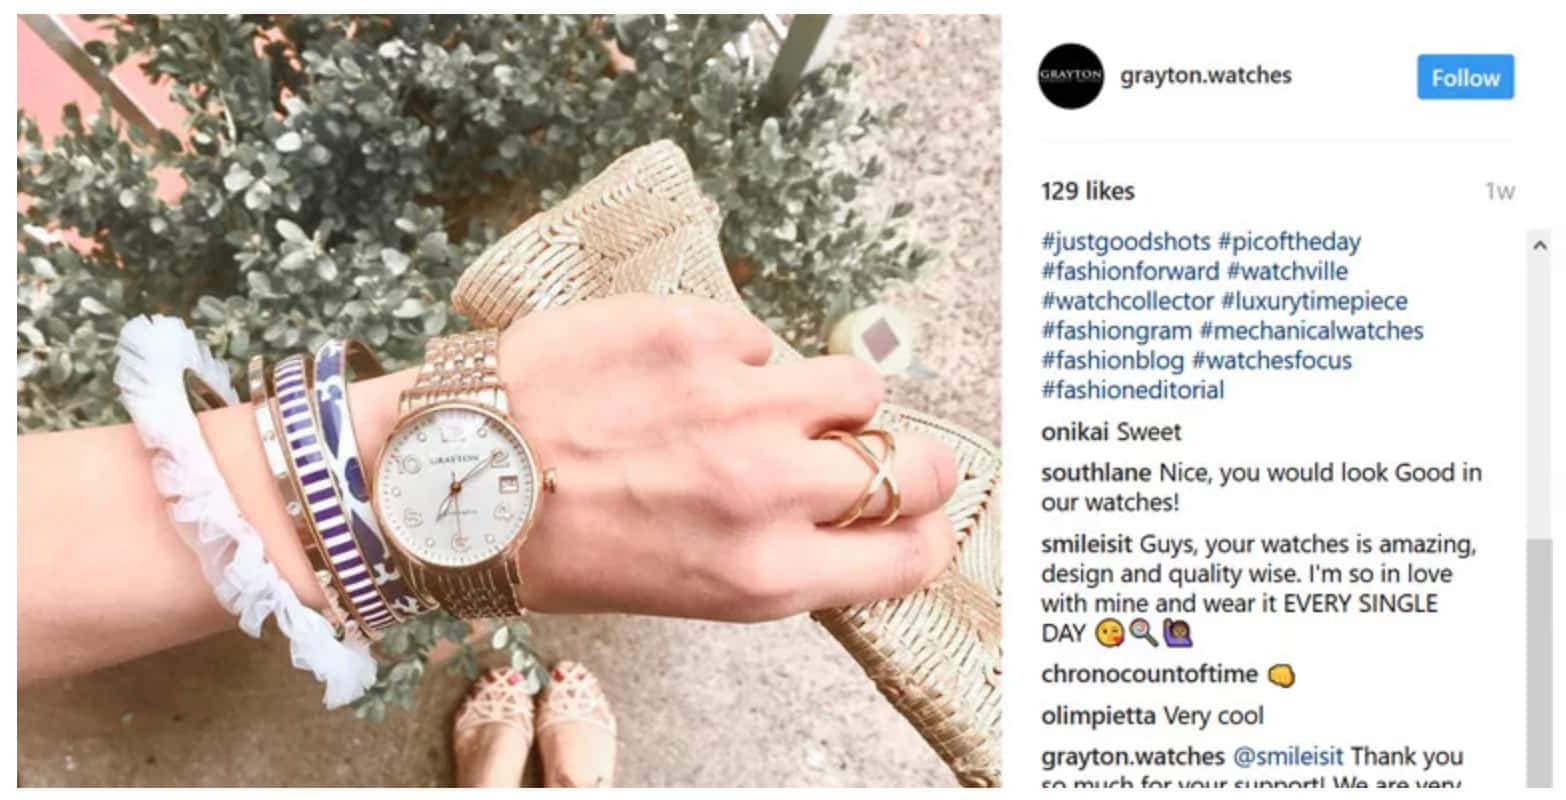Open the #justgoodshots hashtag
The image size is (1566, 800).
click(1125, 242)
